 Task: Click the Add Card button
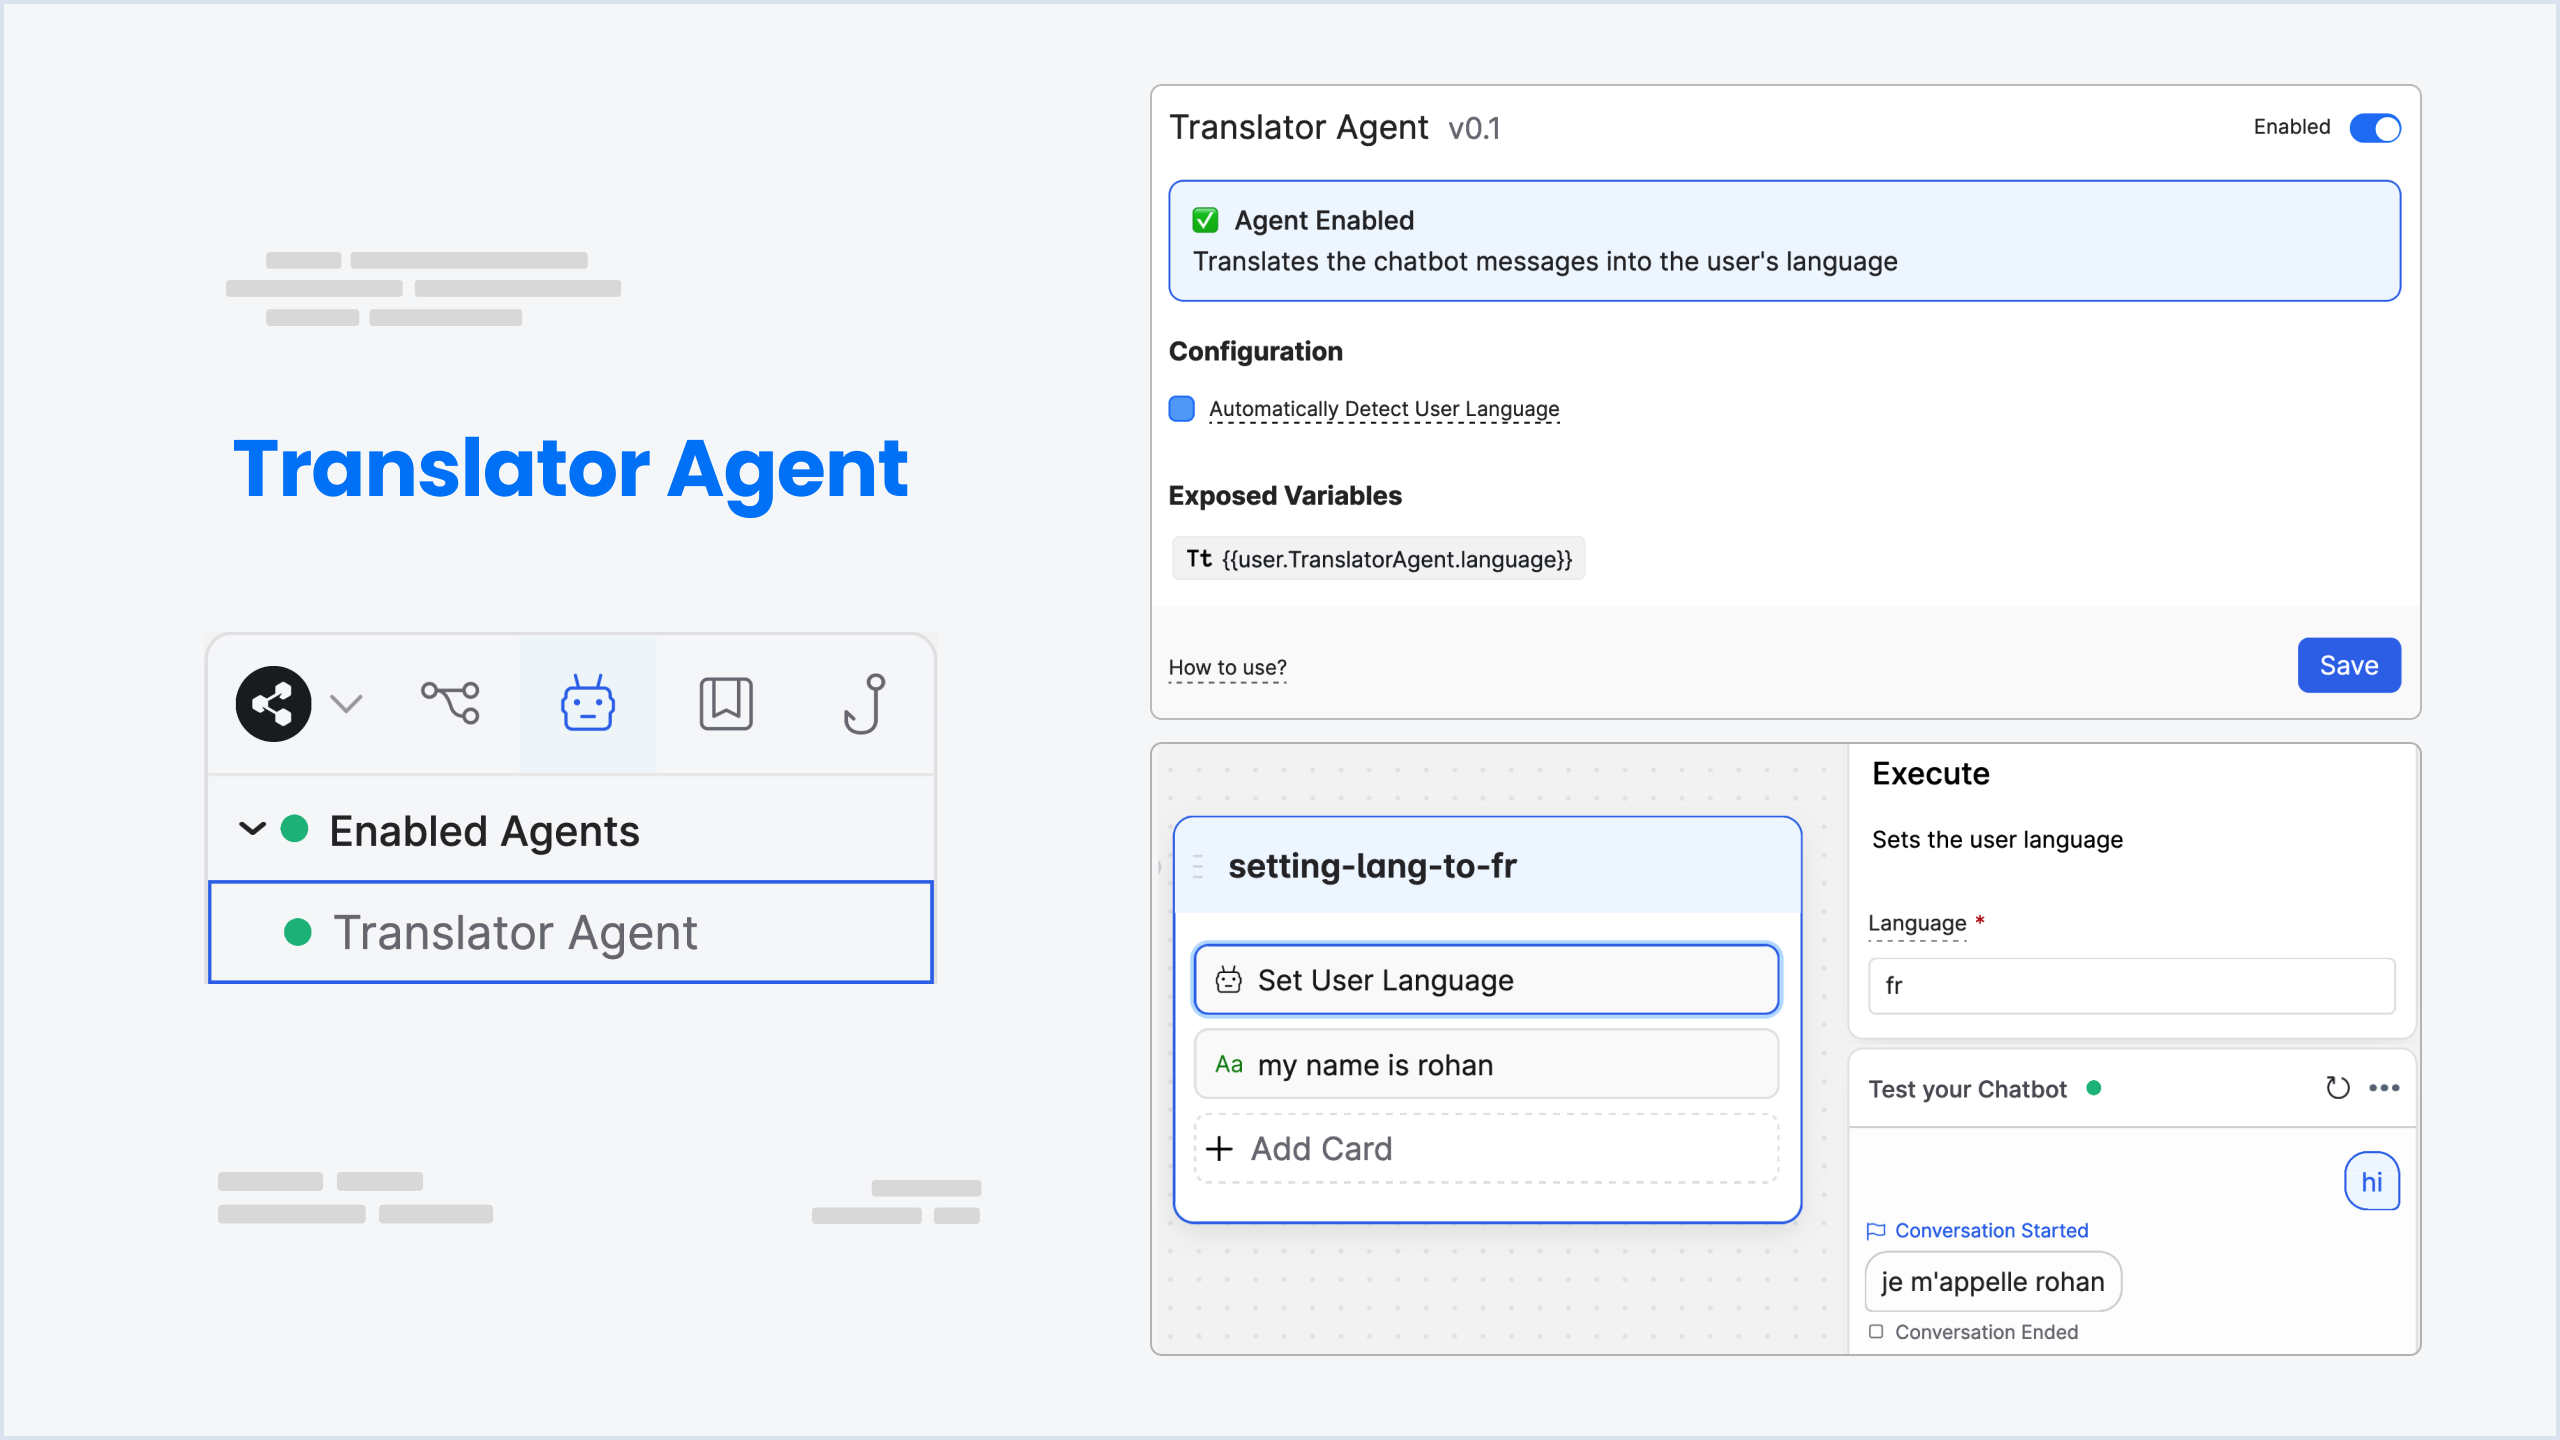[1486, 1148]
